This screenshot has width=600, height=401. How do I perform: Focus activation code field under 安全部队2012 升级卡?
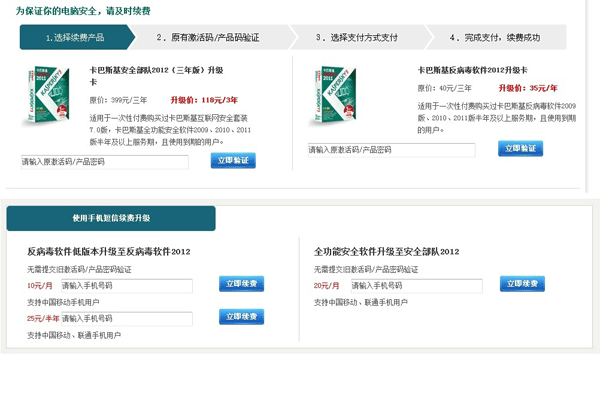[104, 162]
